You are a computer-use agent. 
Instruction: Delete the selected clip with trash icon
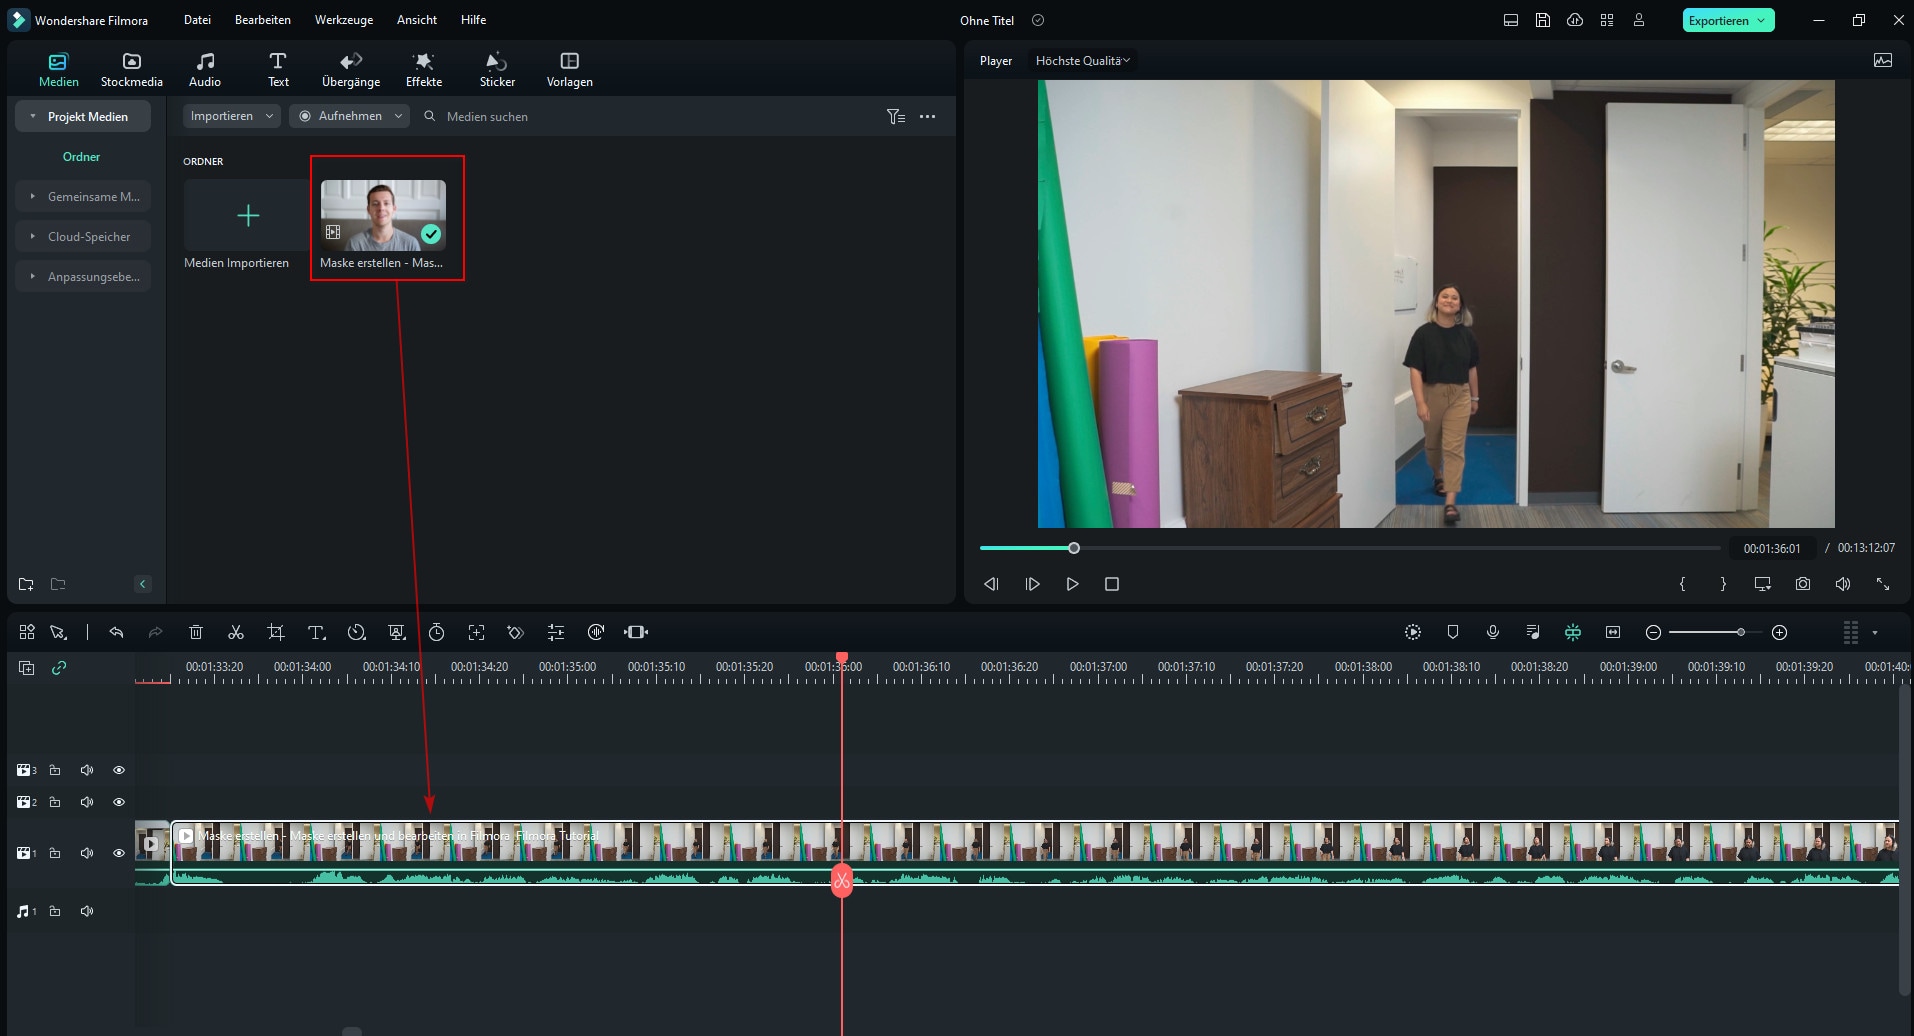point(196,632)
